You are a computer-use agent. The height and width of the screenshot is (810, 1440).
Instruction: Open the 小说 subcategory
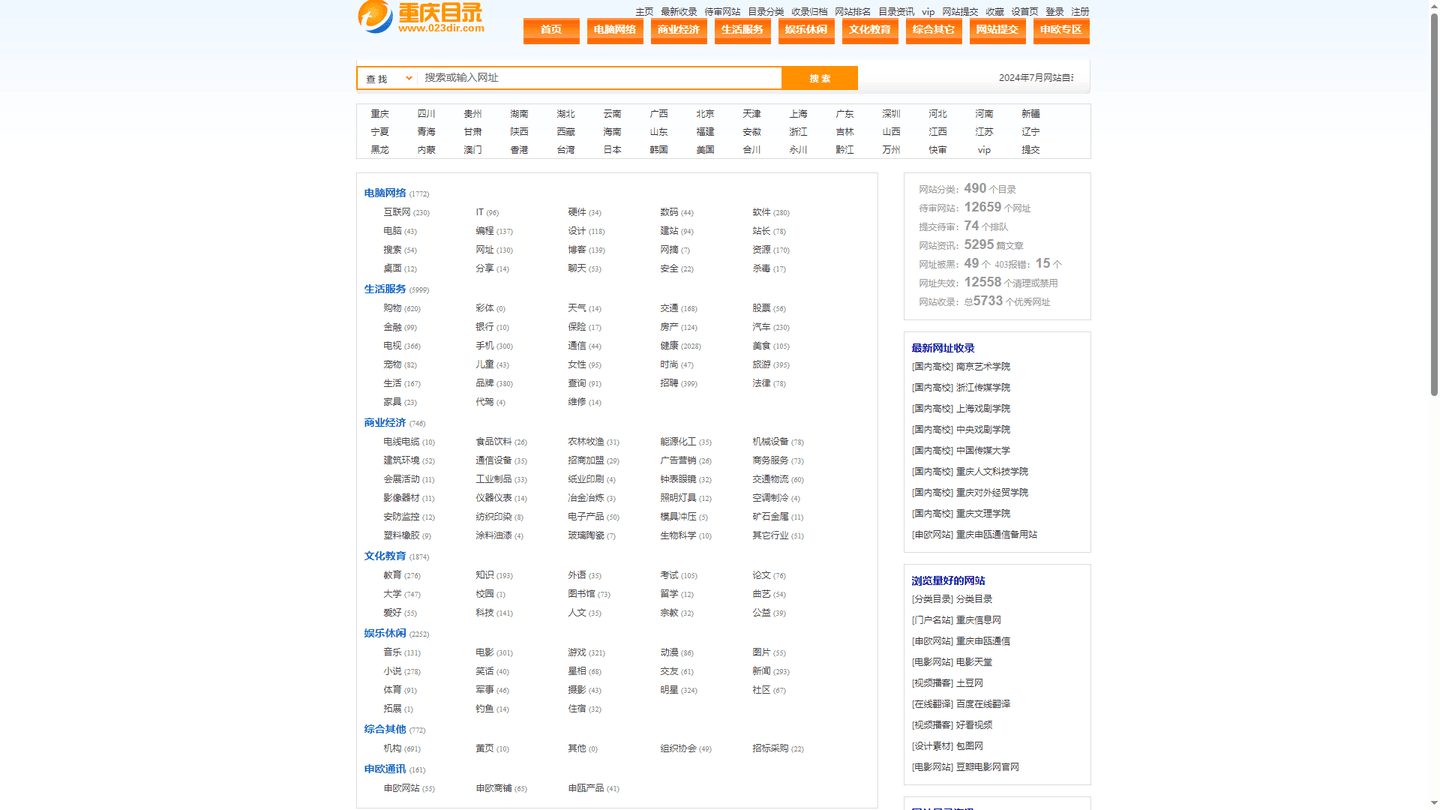392,672
